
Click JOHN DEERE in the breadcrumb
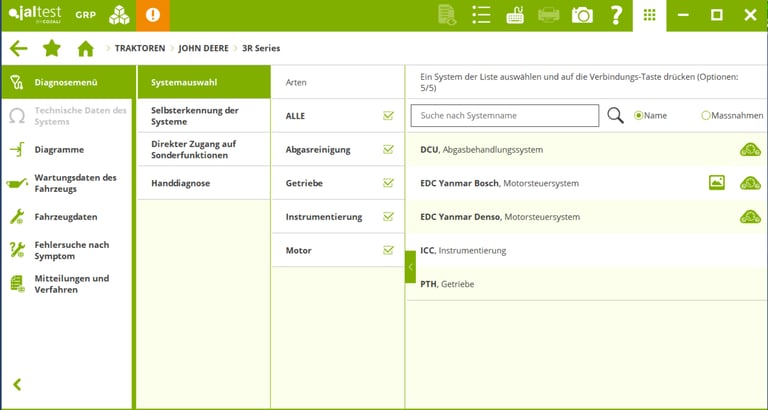203,48
